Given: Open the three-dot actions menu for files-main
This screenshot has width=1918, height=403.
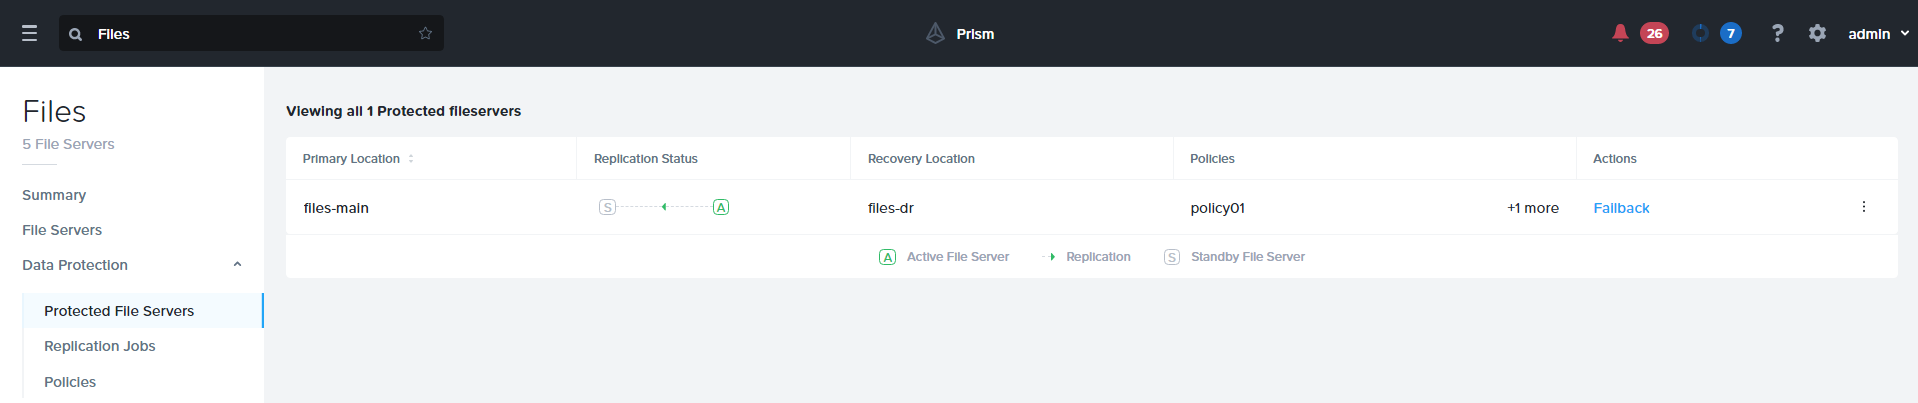Looking at the screenshot, I should [1863, 207].
